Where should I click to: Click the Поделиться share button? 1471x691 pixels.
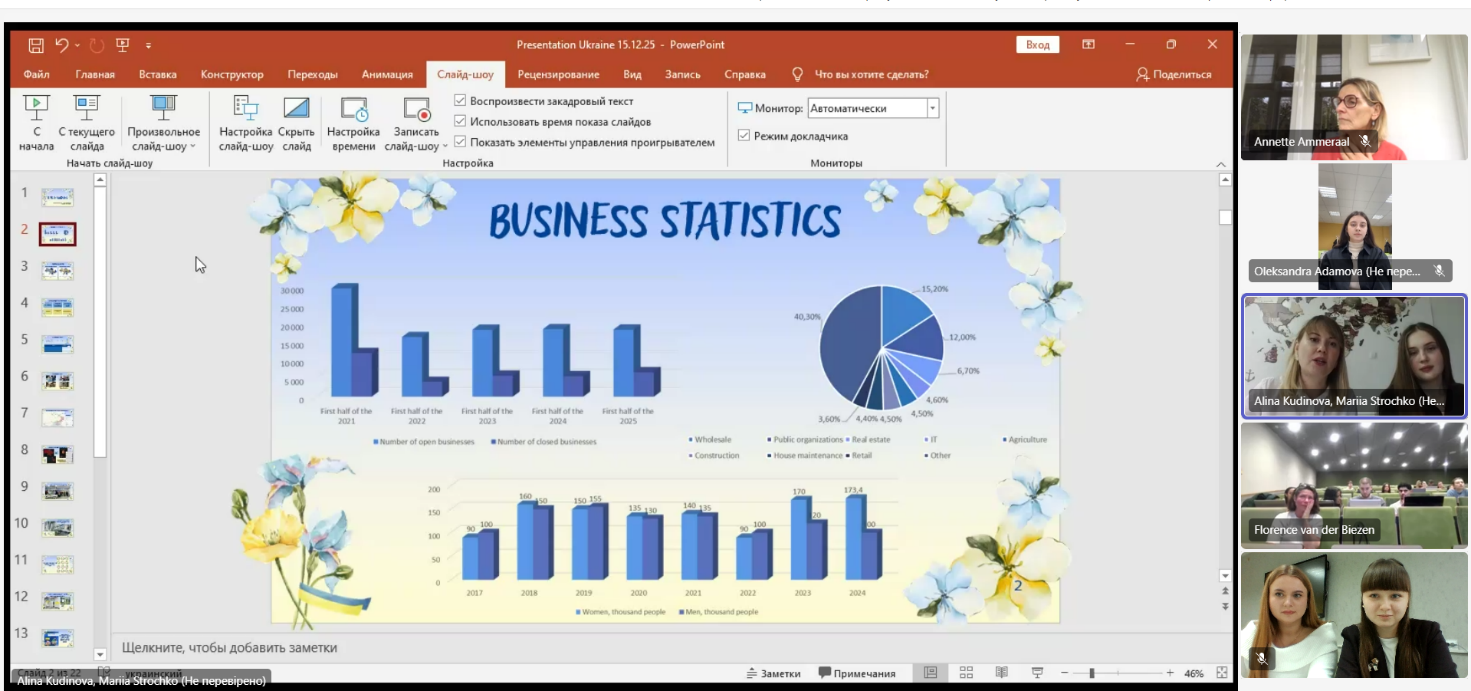[x=1174, y=74]
